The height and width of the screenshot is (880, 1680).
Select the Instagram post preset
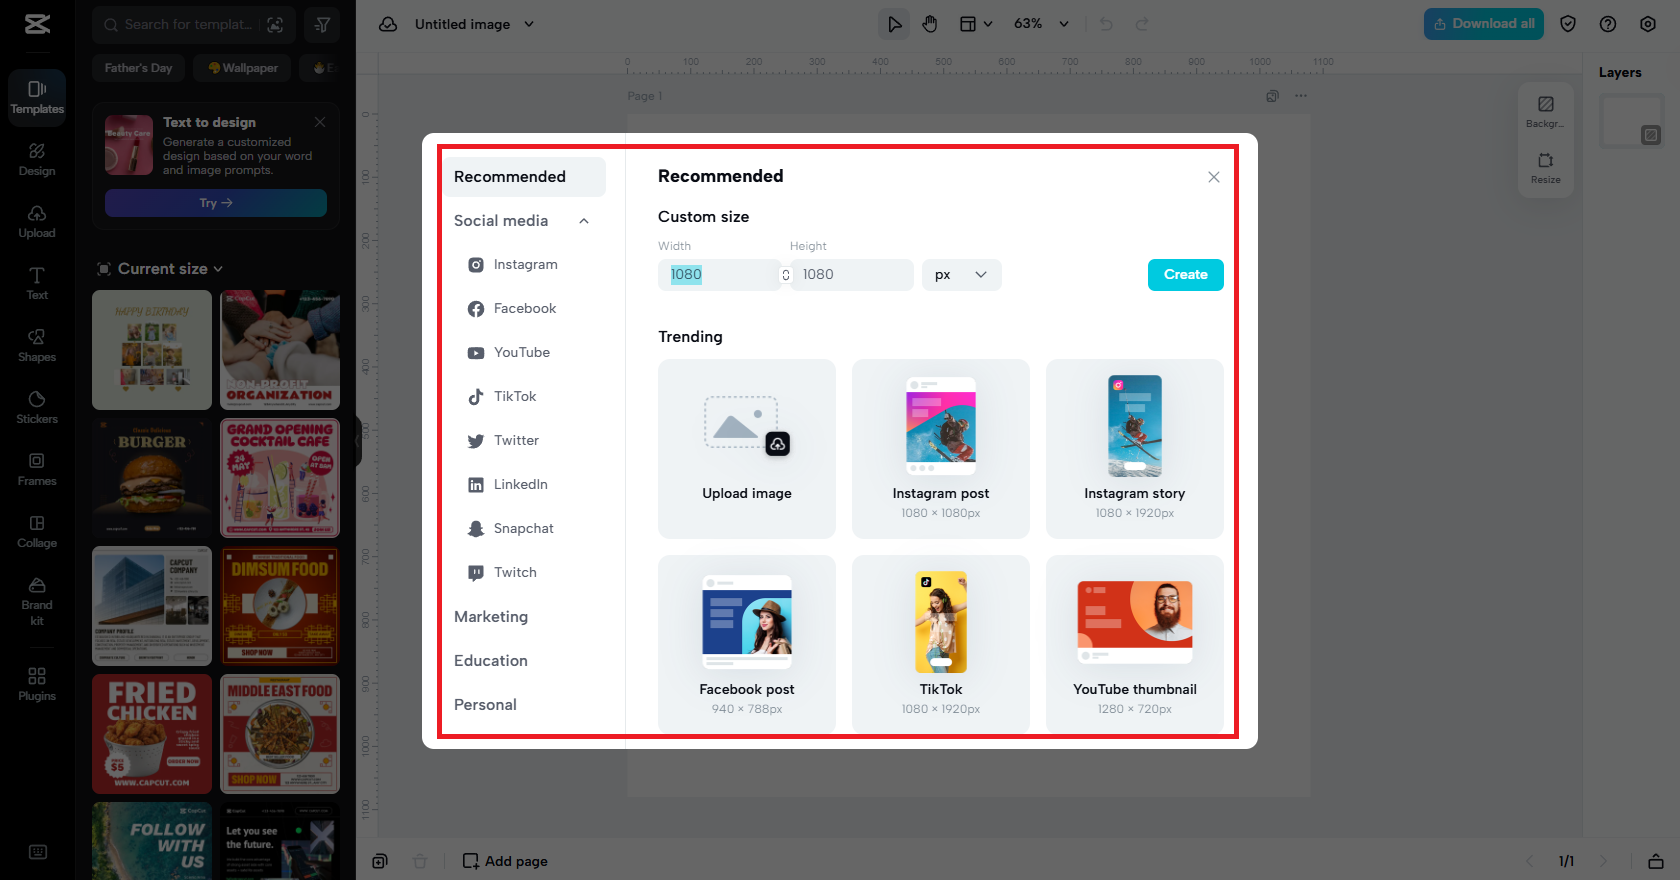(x=941, y=449)
